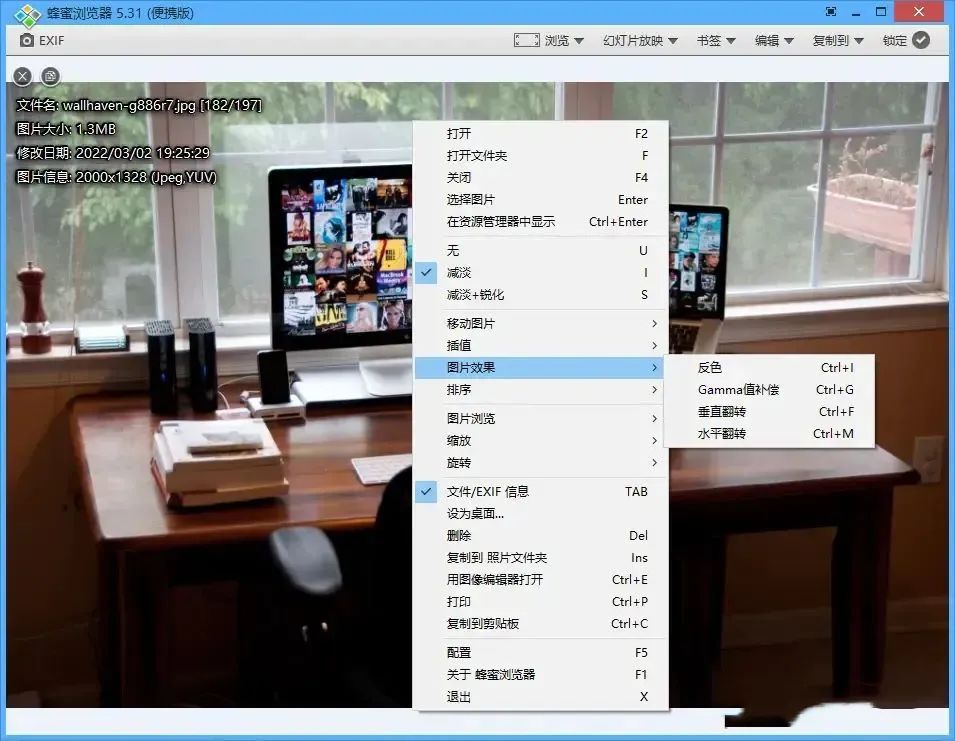Select the 无 filter option
955x741 pixels.
coord(453,251)
